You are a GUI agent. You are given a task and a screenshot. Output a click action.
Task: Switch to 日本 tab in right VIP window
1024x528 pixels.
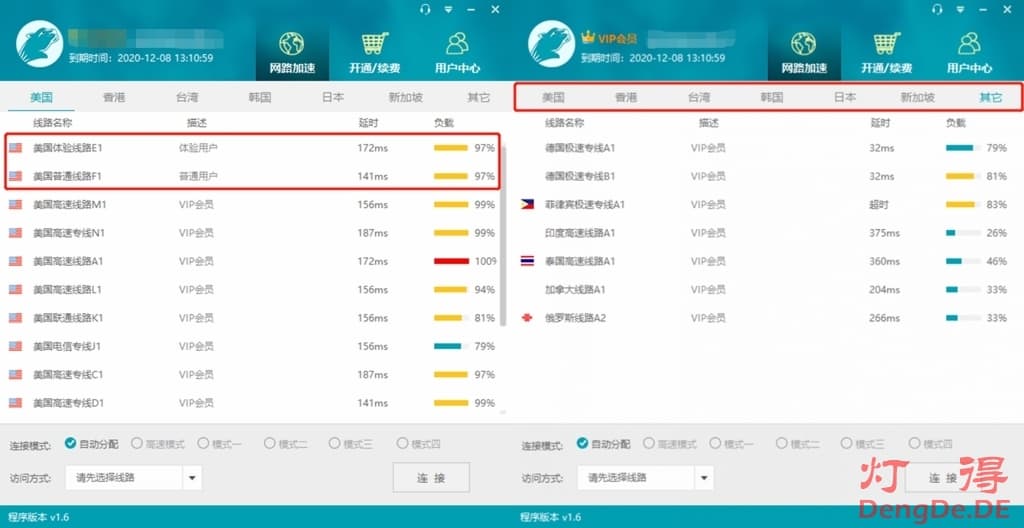click(x=845, y=98)
